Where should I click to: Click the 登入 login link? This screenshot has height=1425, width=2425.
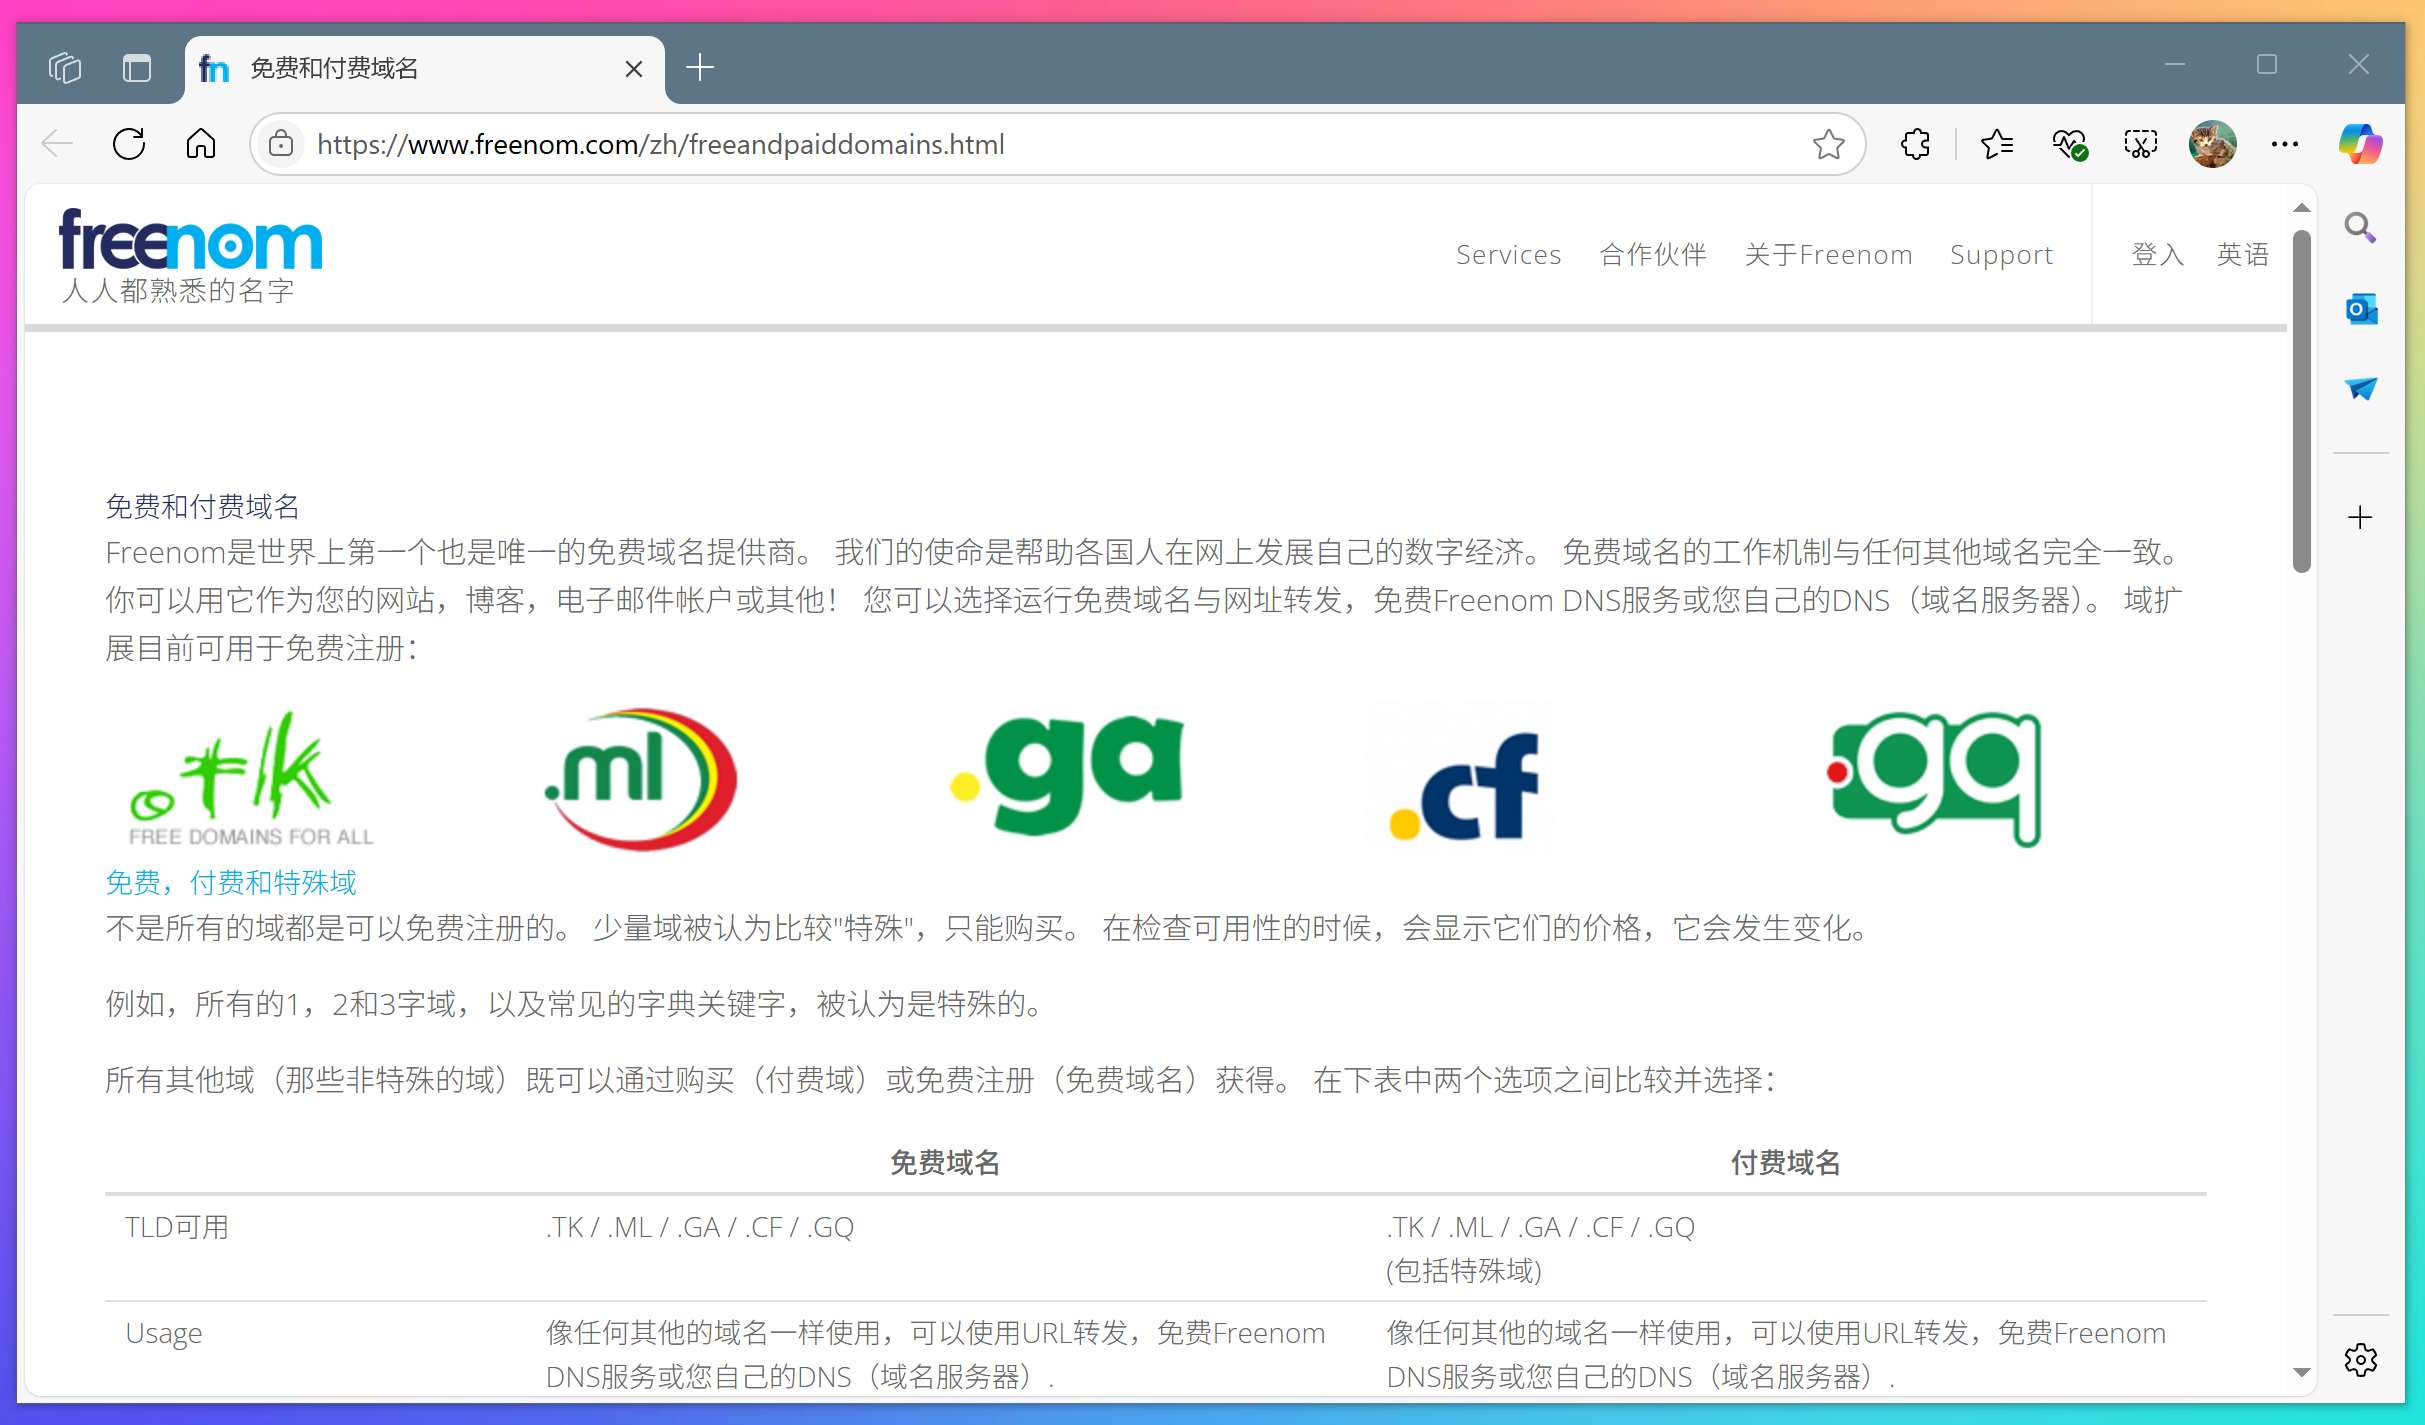pos(2156,254)
